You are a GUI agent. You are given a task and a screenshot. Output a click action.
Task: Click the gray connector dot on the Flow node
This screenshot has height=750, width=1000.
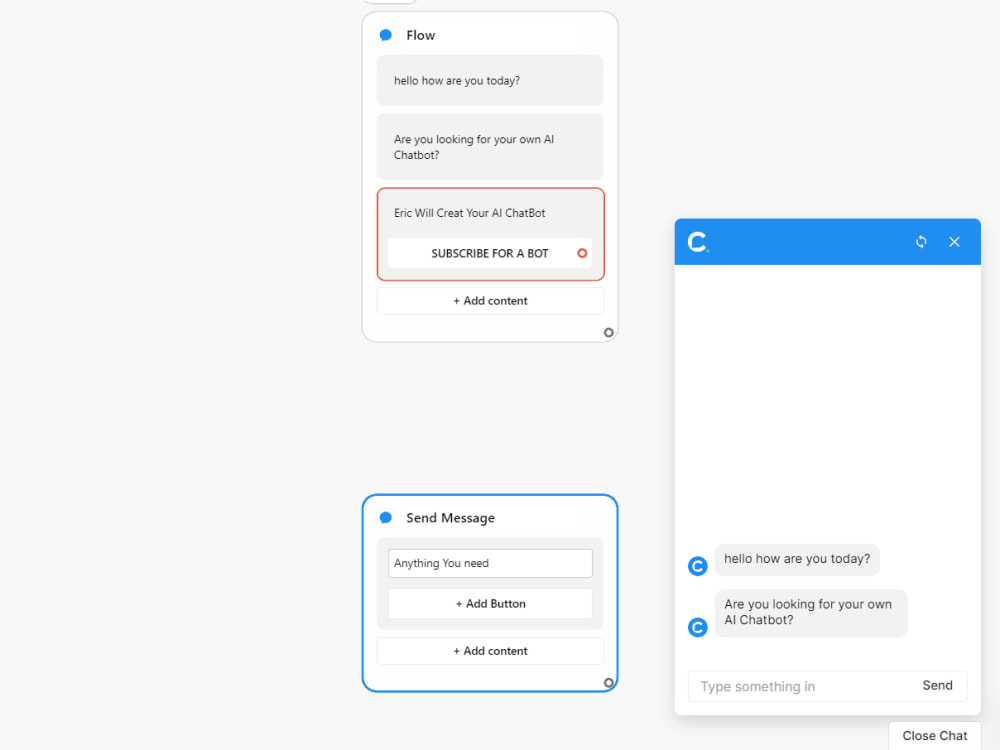click(x=608, y=332)
